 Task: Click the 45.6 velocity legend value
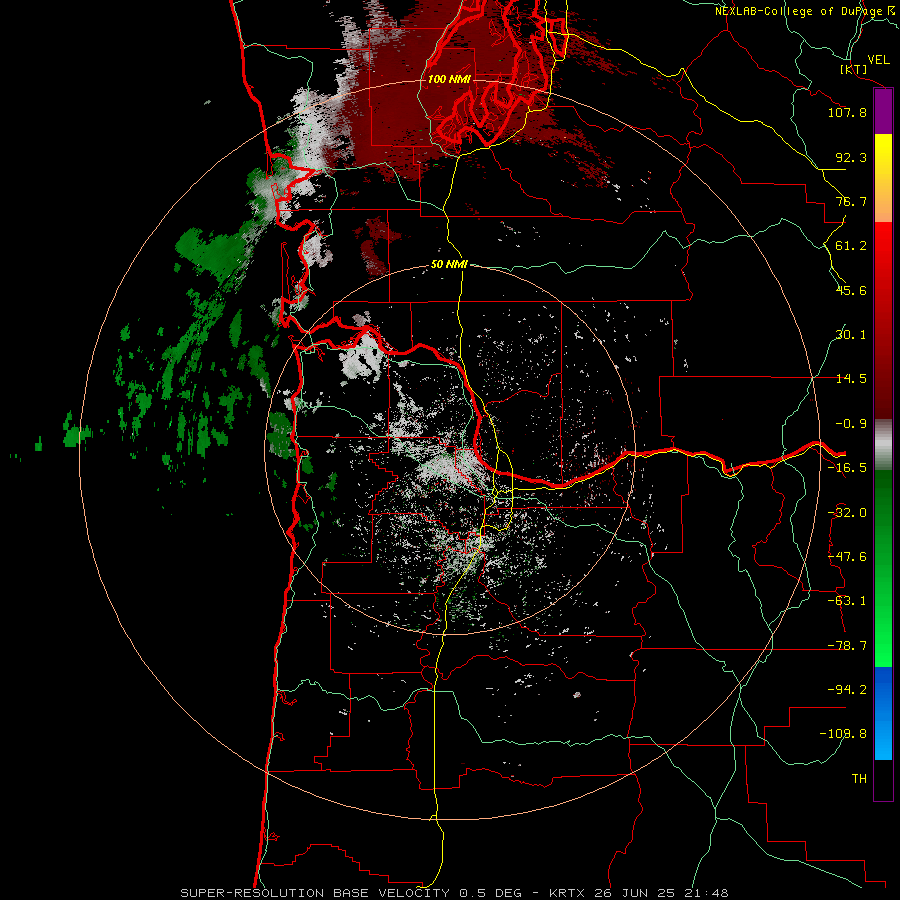click(851, 290)
